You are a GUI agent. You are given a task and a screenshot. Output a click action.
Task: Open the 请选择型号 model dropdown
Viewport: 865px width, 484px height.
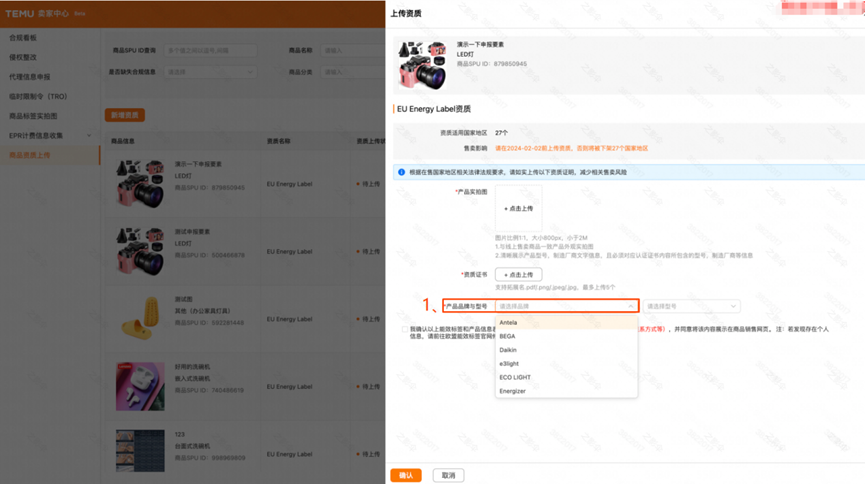click(x=691, y=306)
